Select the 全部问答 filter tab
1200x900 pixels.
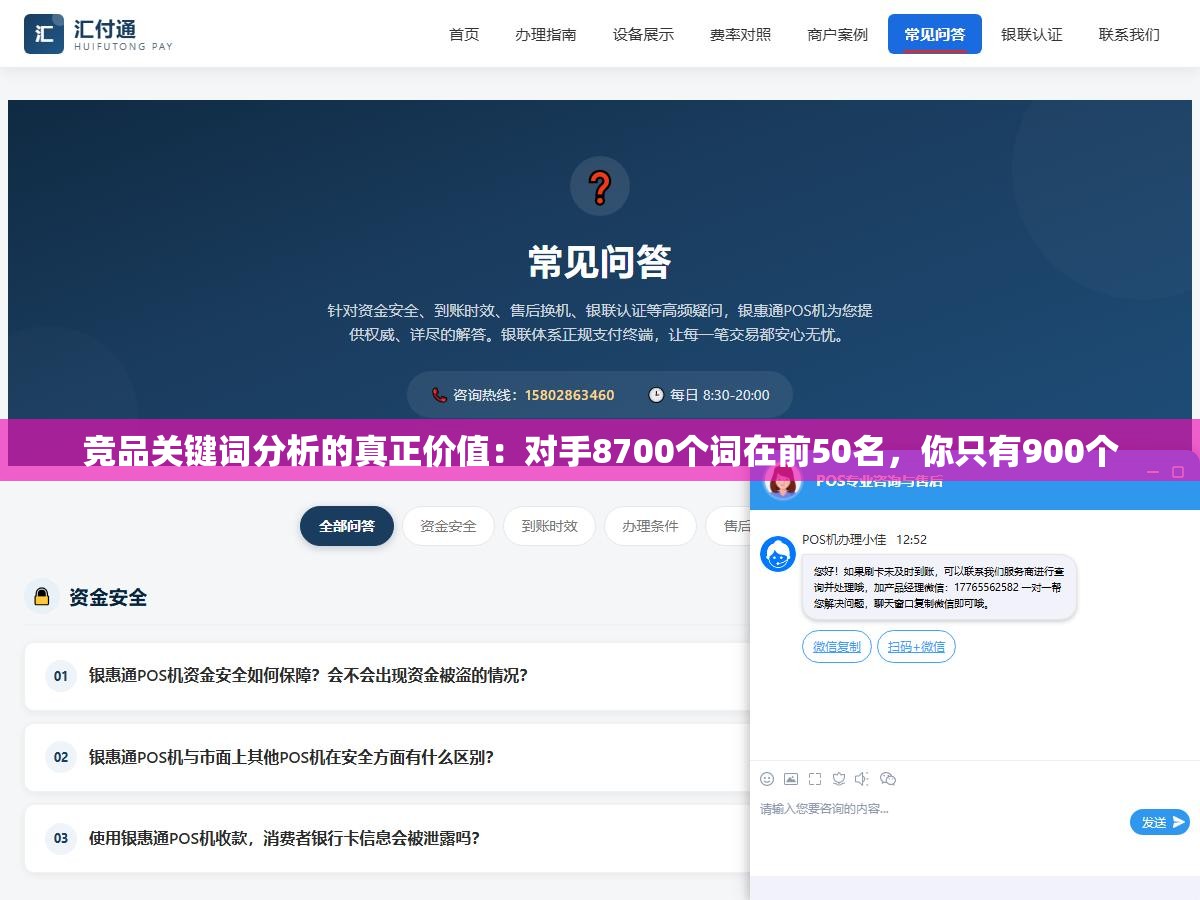(x=347, y=526)
